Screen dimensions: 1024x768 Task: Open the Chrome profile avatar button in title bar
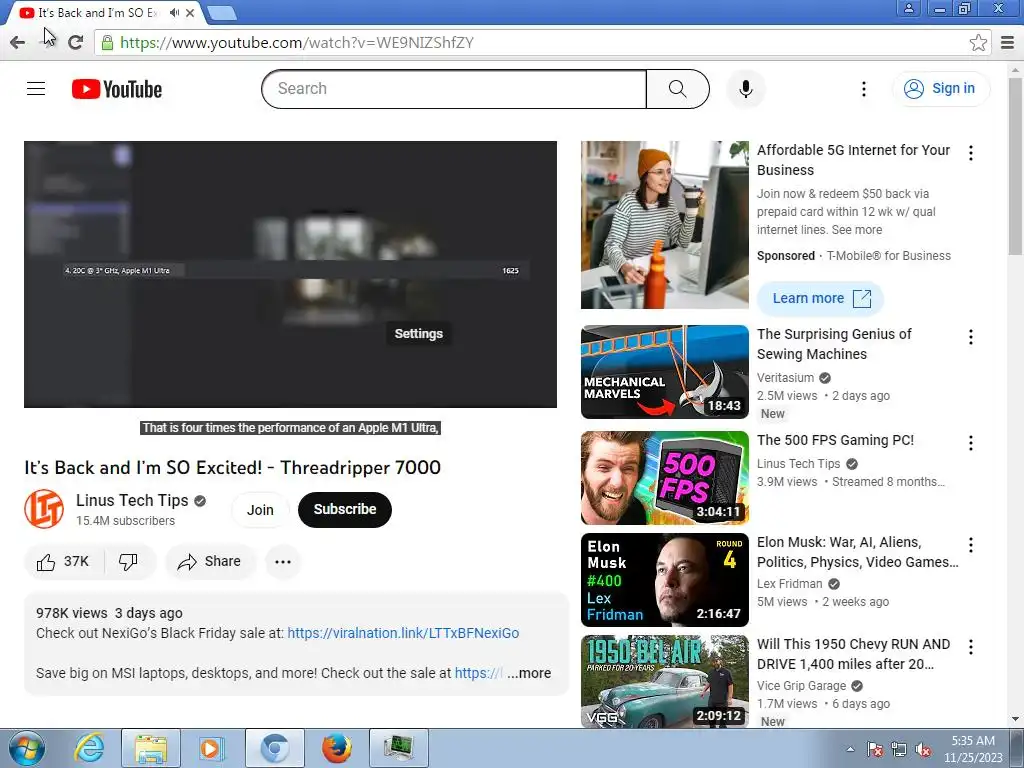pos(908,8)
